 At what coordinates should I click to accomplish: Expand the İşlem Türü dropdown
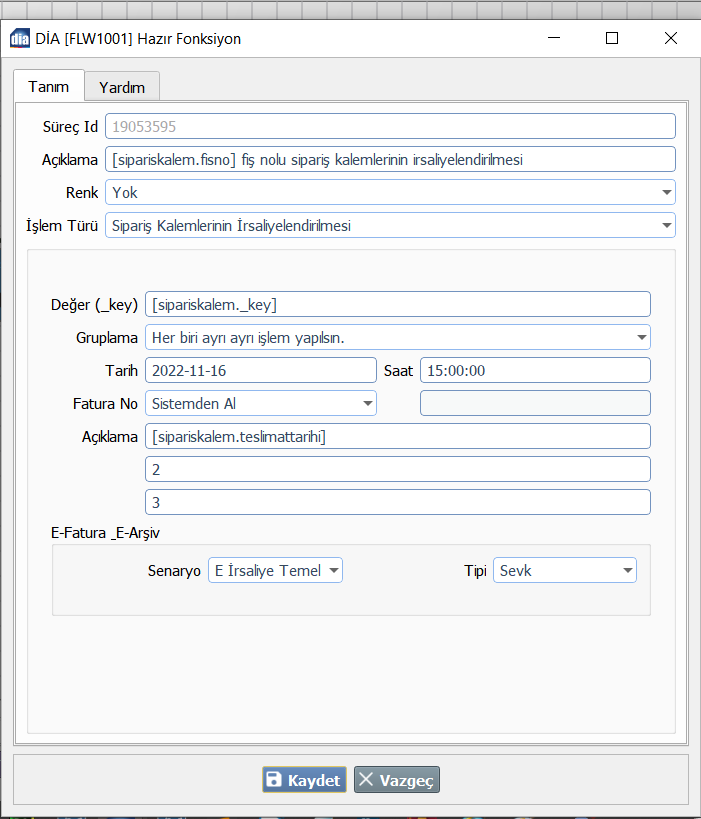click(390, 226)
